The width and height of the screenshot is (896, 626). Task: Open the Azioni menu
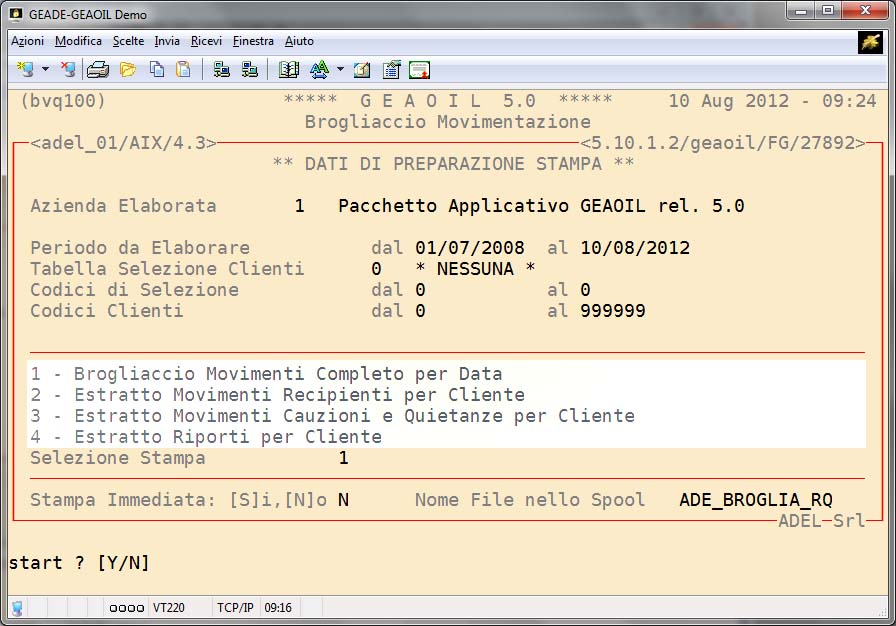[x=27, y=41]
